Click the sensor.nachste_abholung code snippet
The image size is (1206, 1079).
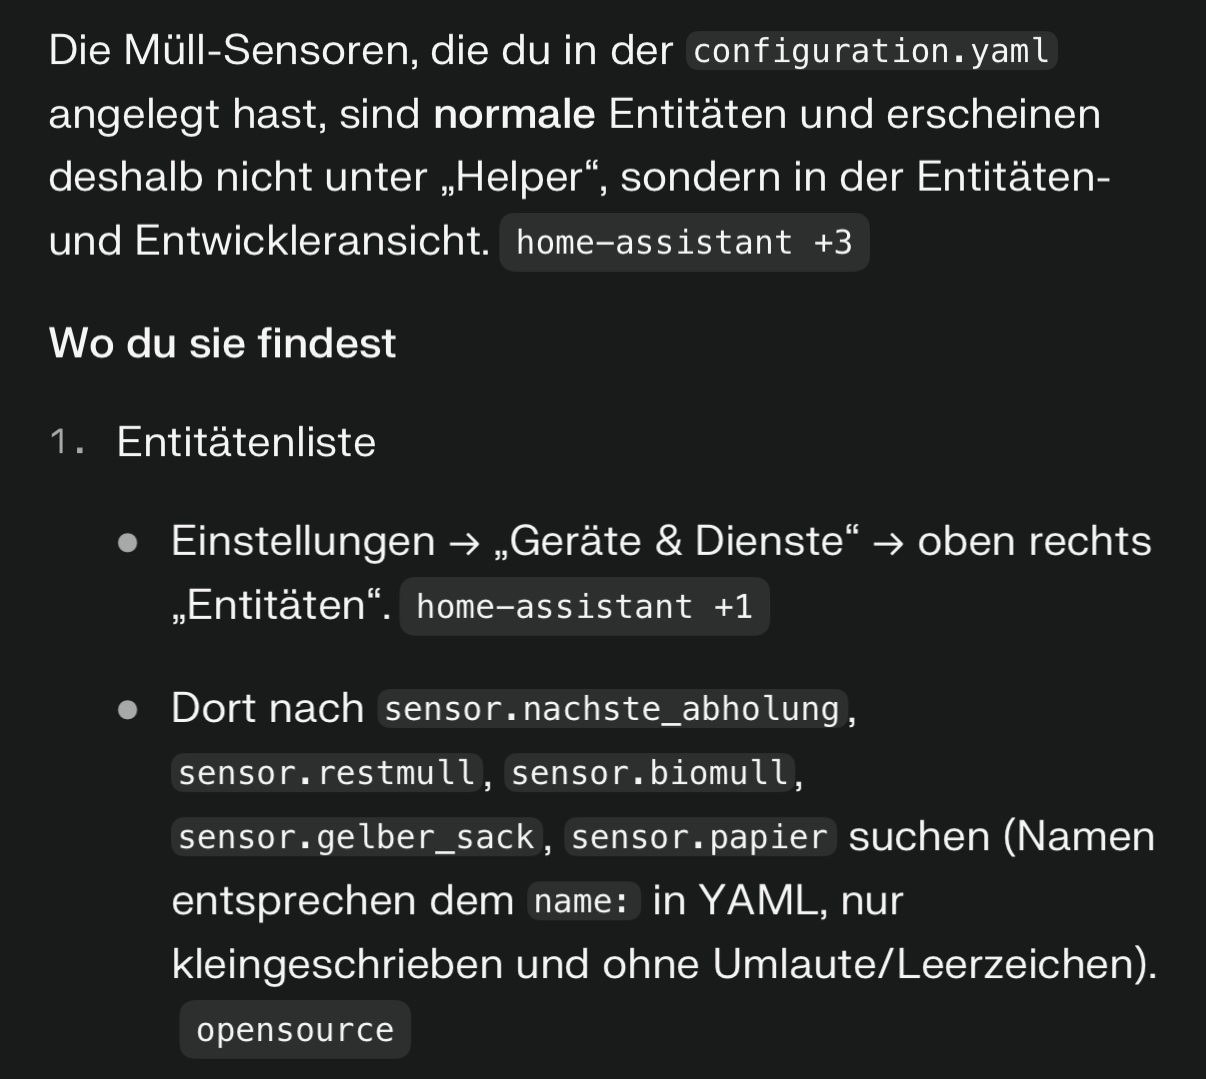[612, 709]
